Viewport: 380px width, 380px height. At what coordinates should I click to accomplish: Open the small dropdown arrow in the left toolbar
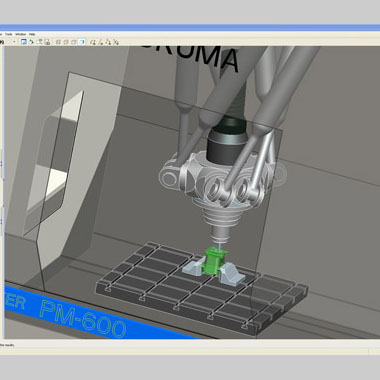14,42
